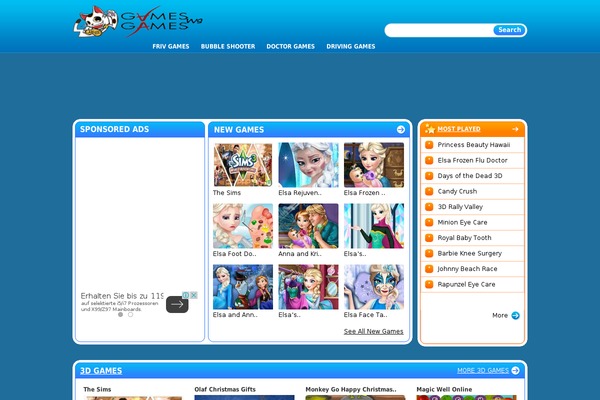This screenshot has height=400, width=600.
Task: Click the 3D Games heading link
Action: point(101,371)
